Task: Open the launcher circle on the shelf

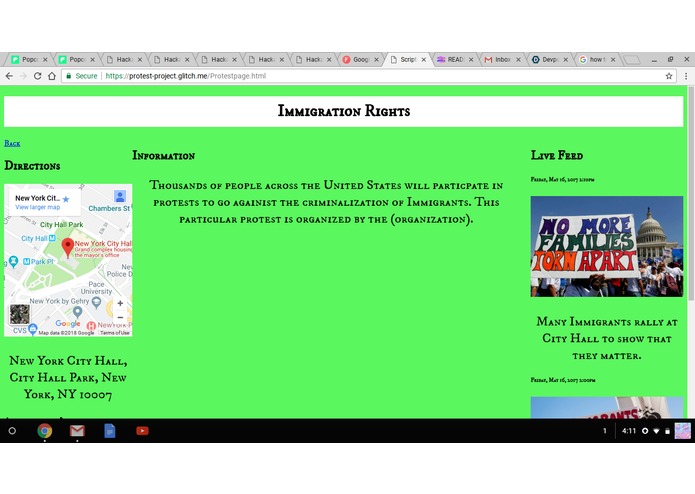Action: click(12, 431)
